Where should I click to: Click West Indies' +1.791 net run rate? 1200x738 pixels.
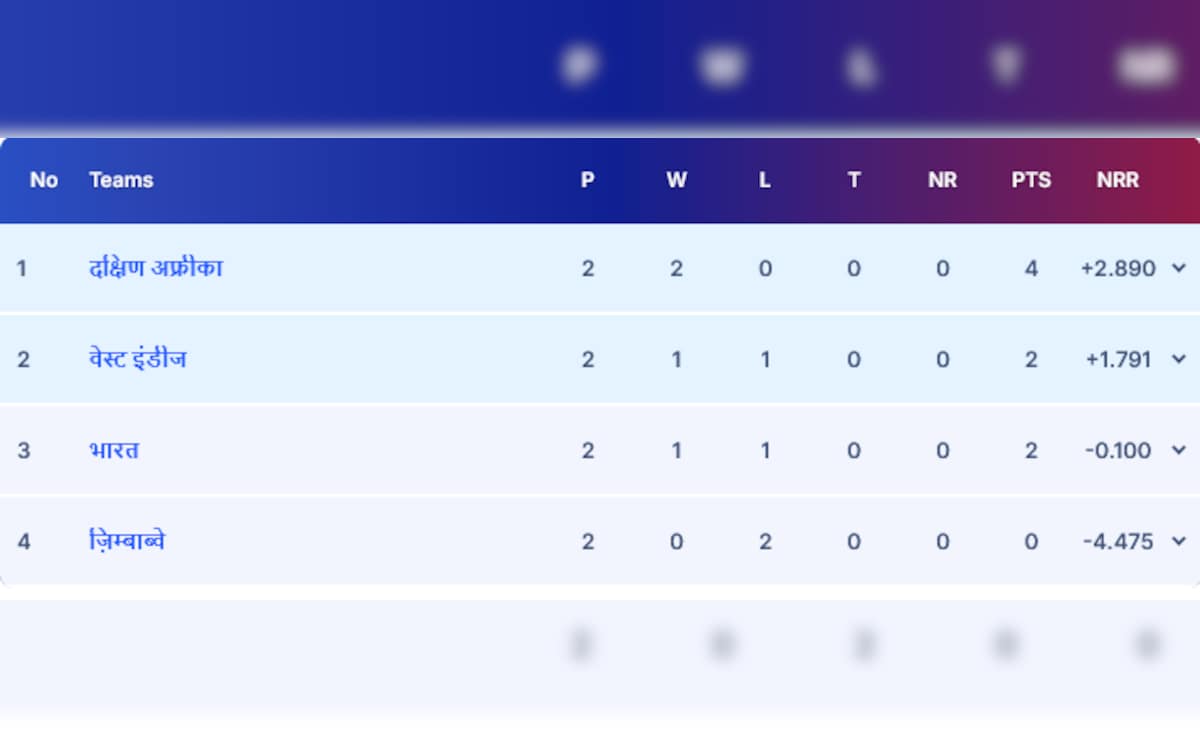1119,359
